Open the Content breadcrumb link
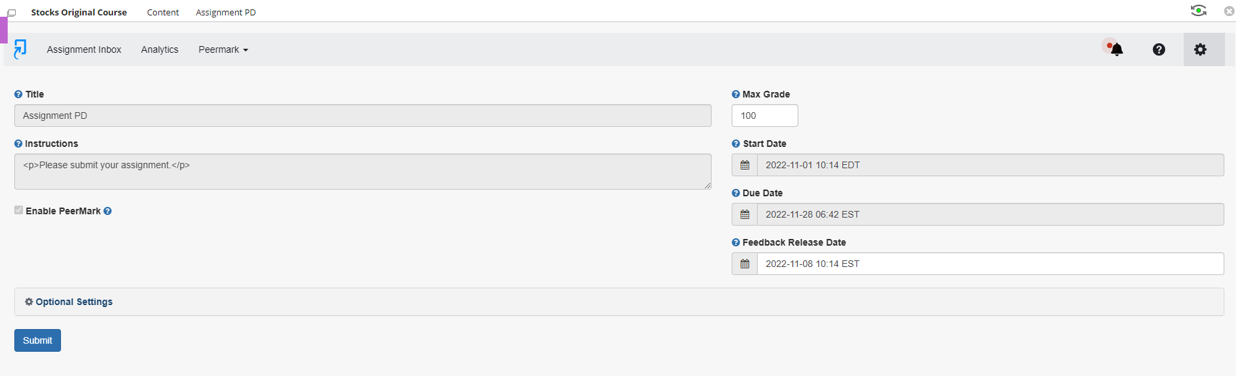The width and height of the screenshot is (1236, 376). point(163,12)
